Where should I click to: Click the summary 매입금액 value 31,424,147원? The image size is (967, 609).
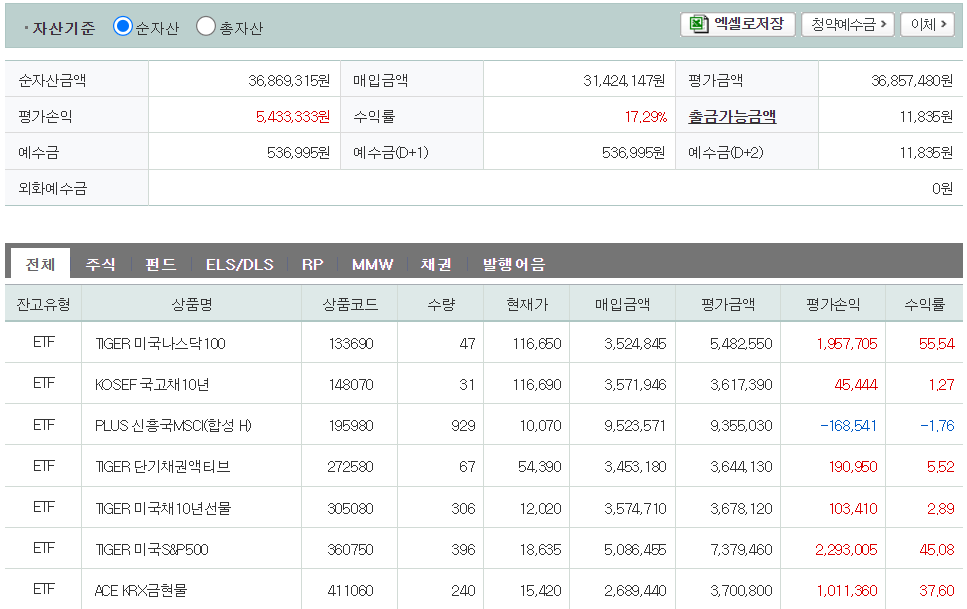point(624,80)
